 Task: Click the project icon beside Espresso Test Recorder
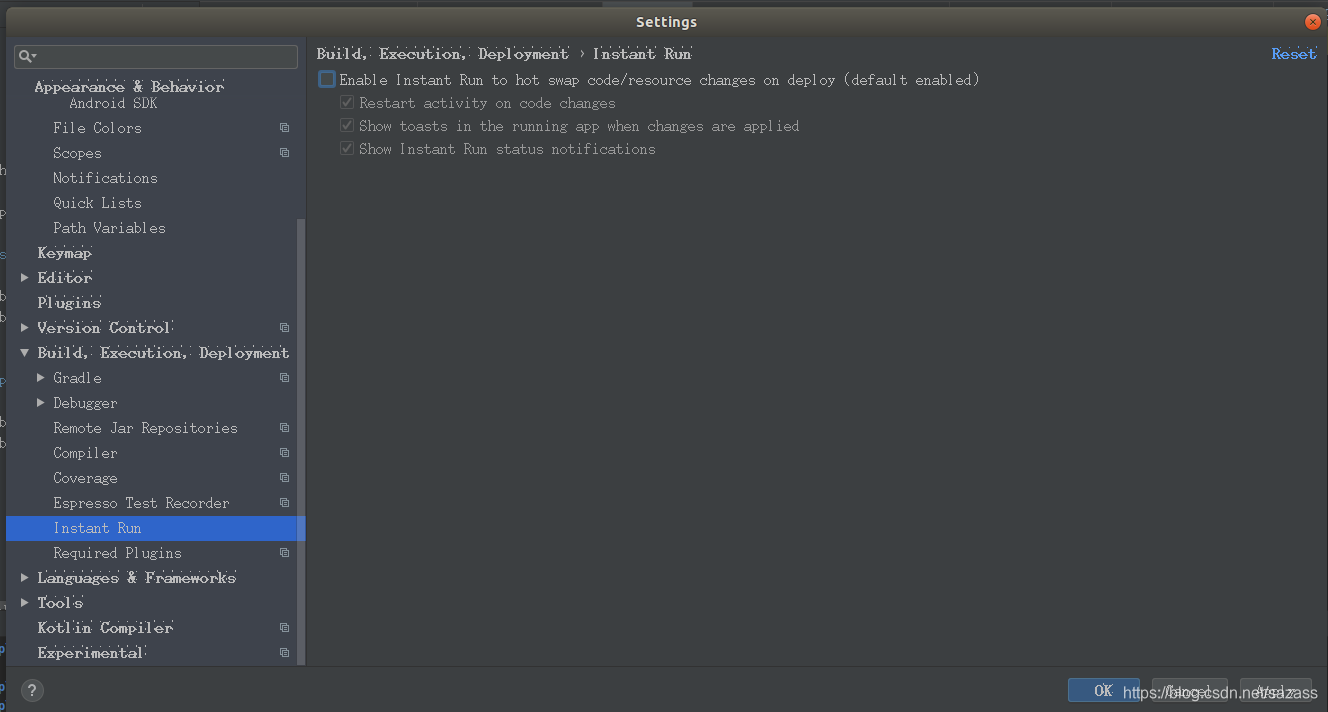pos(284,502)
